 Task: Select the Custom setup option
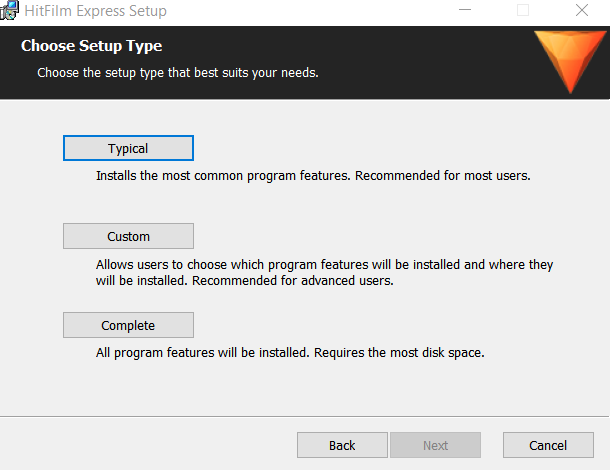click(x=128, y=236)
